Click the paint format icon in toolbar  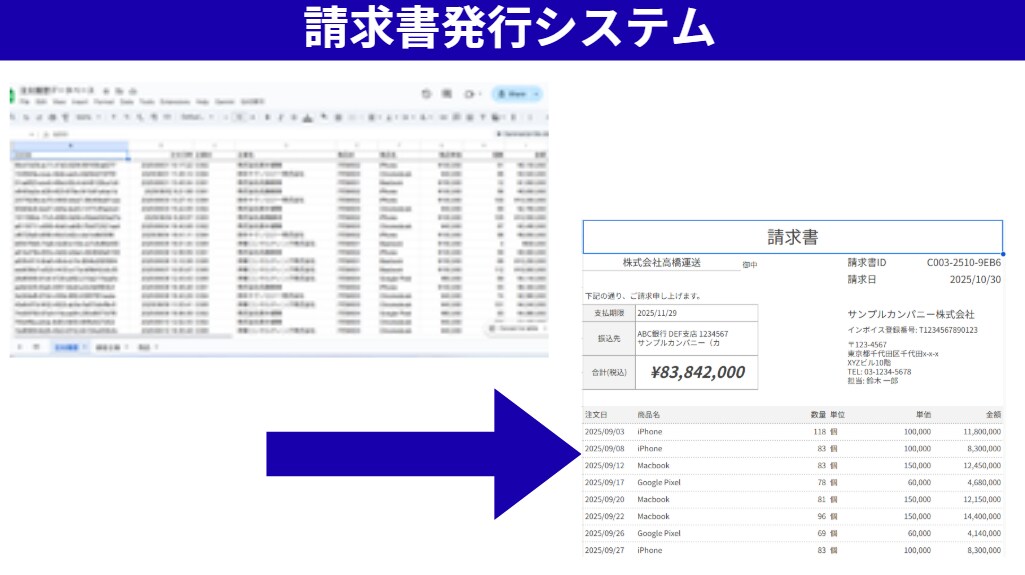(65, 117)
